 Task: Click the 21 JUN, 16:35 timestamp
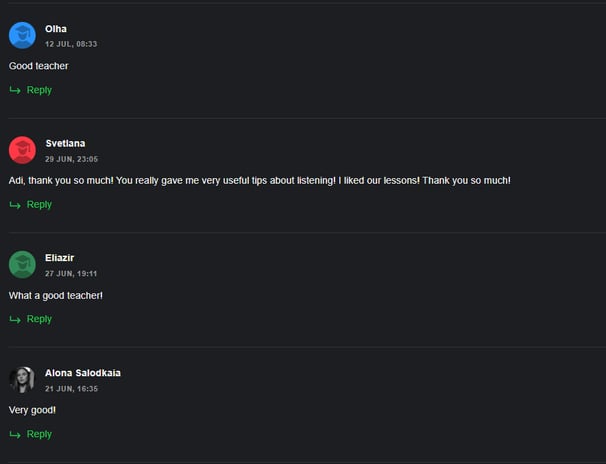click(x=71, y=389)
